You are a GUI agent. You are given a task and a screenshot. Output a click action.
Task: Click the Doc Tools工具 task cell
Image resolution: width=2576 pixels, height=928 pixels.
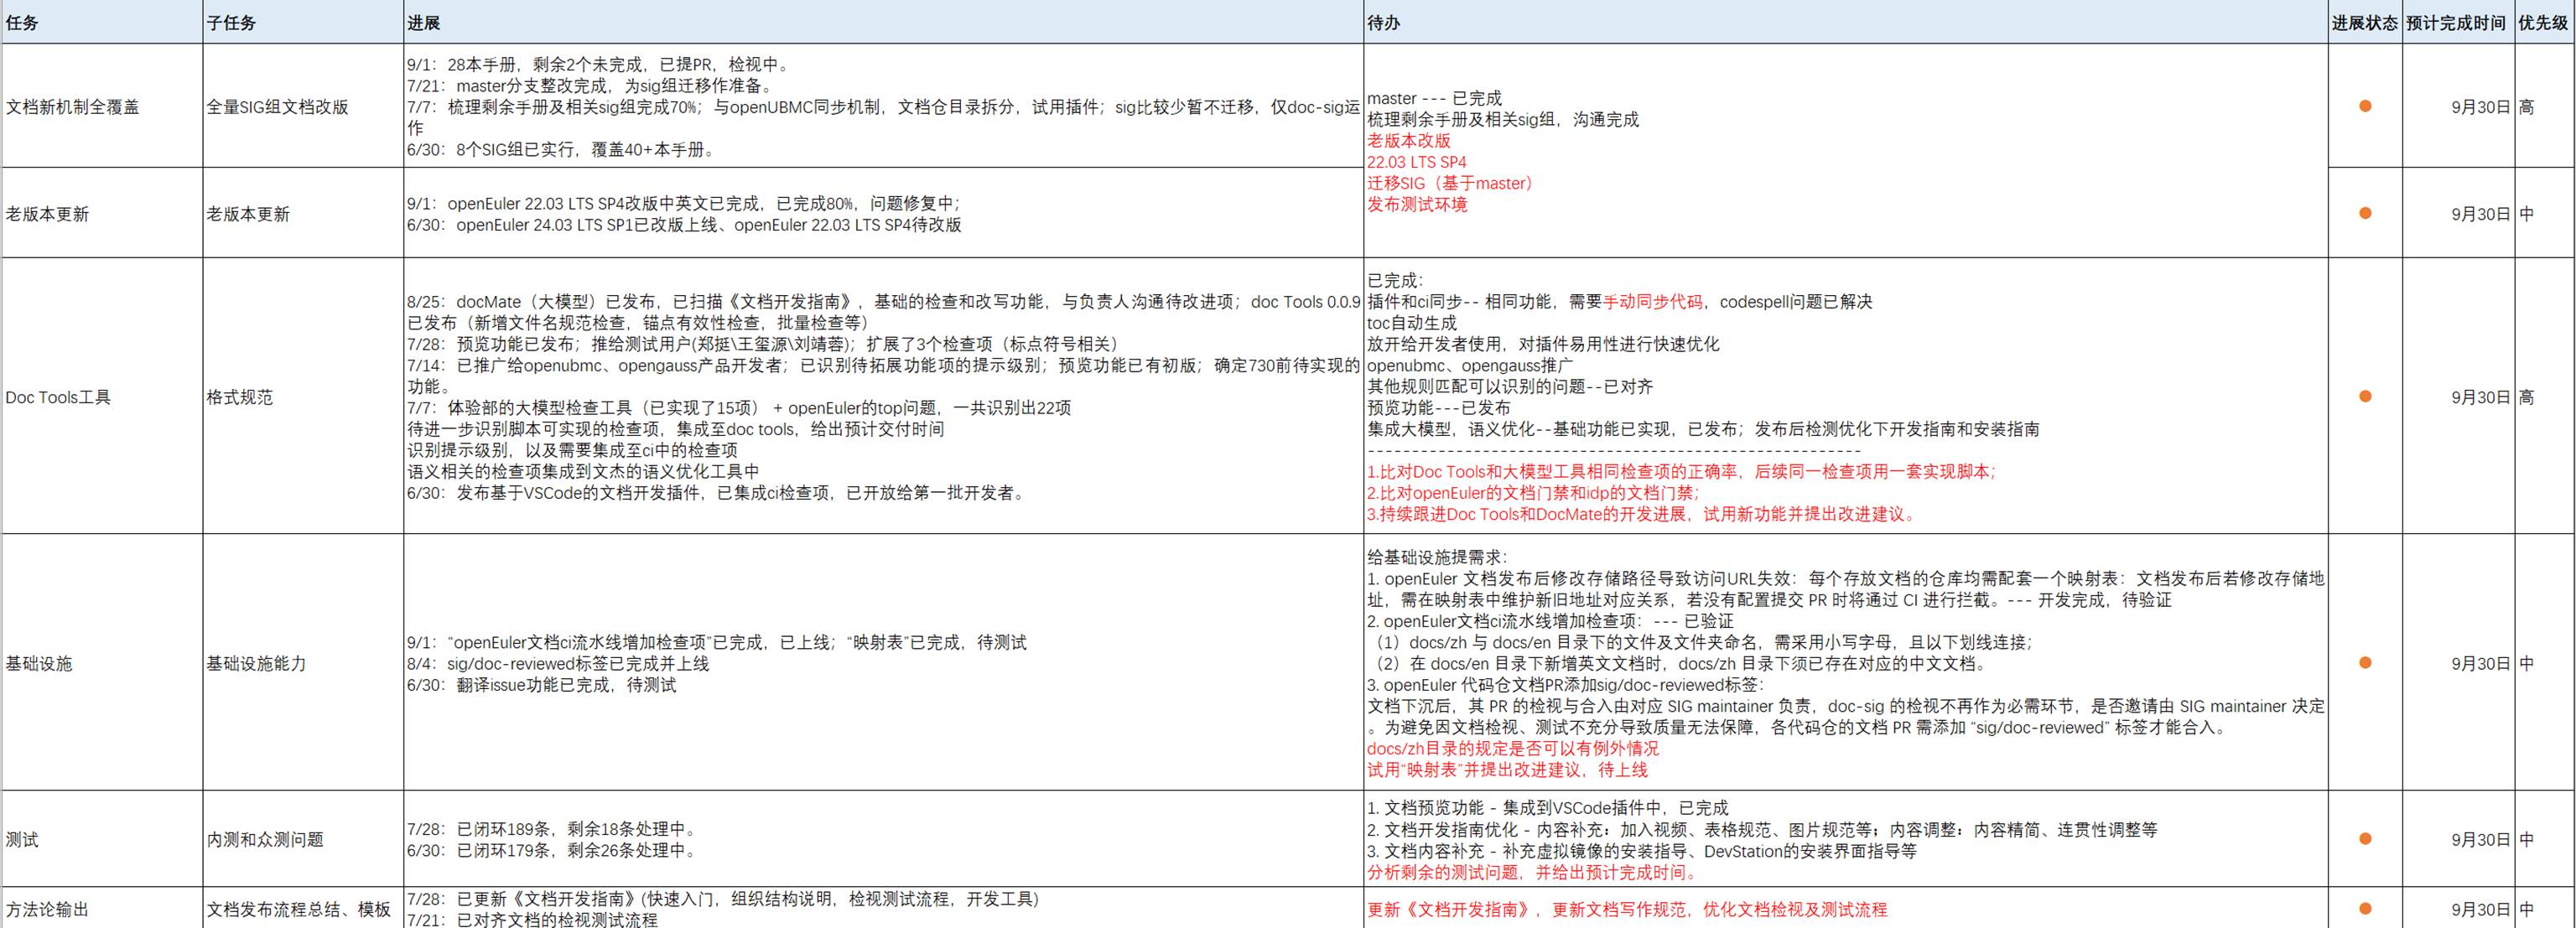click(x=58, y=397)
